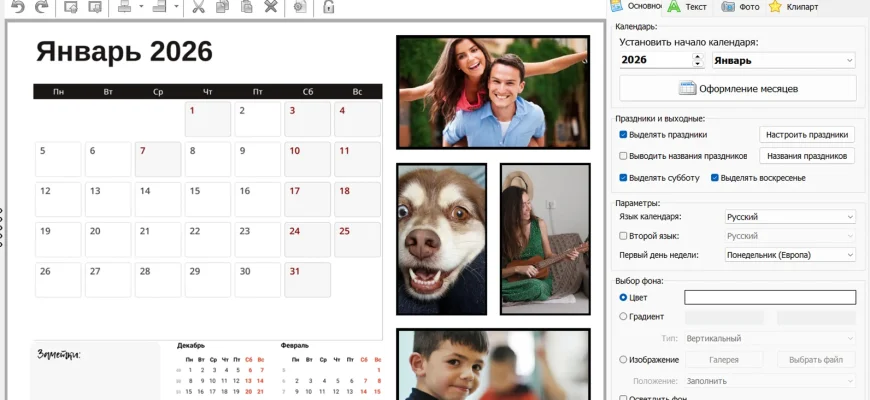This screenshot has height=400, width=870.
Task: Toggle Выделять воскресенье checkbox
Action: point(715,178)
